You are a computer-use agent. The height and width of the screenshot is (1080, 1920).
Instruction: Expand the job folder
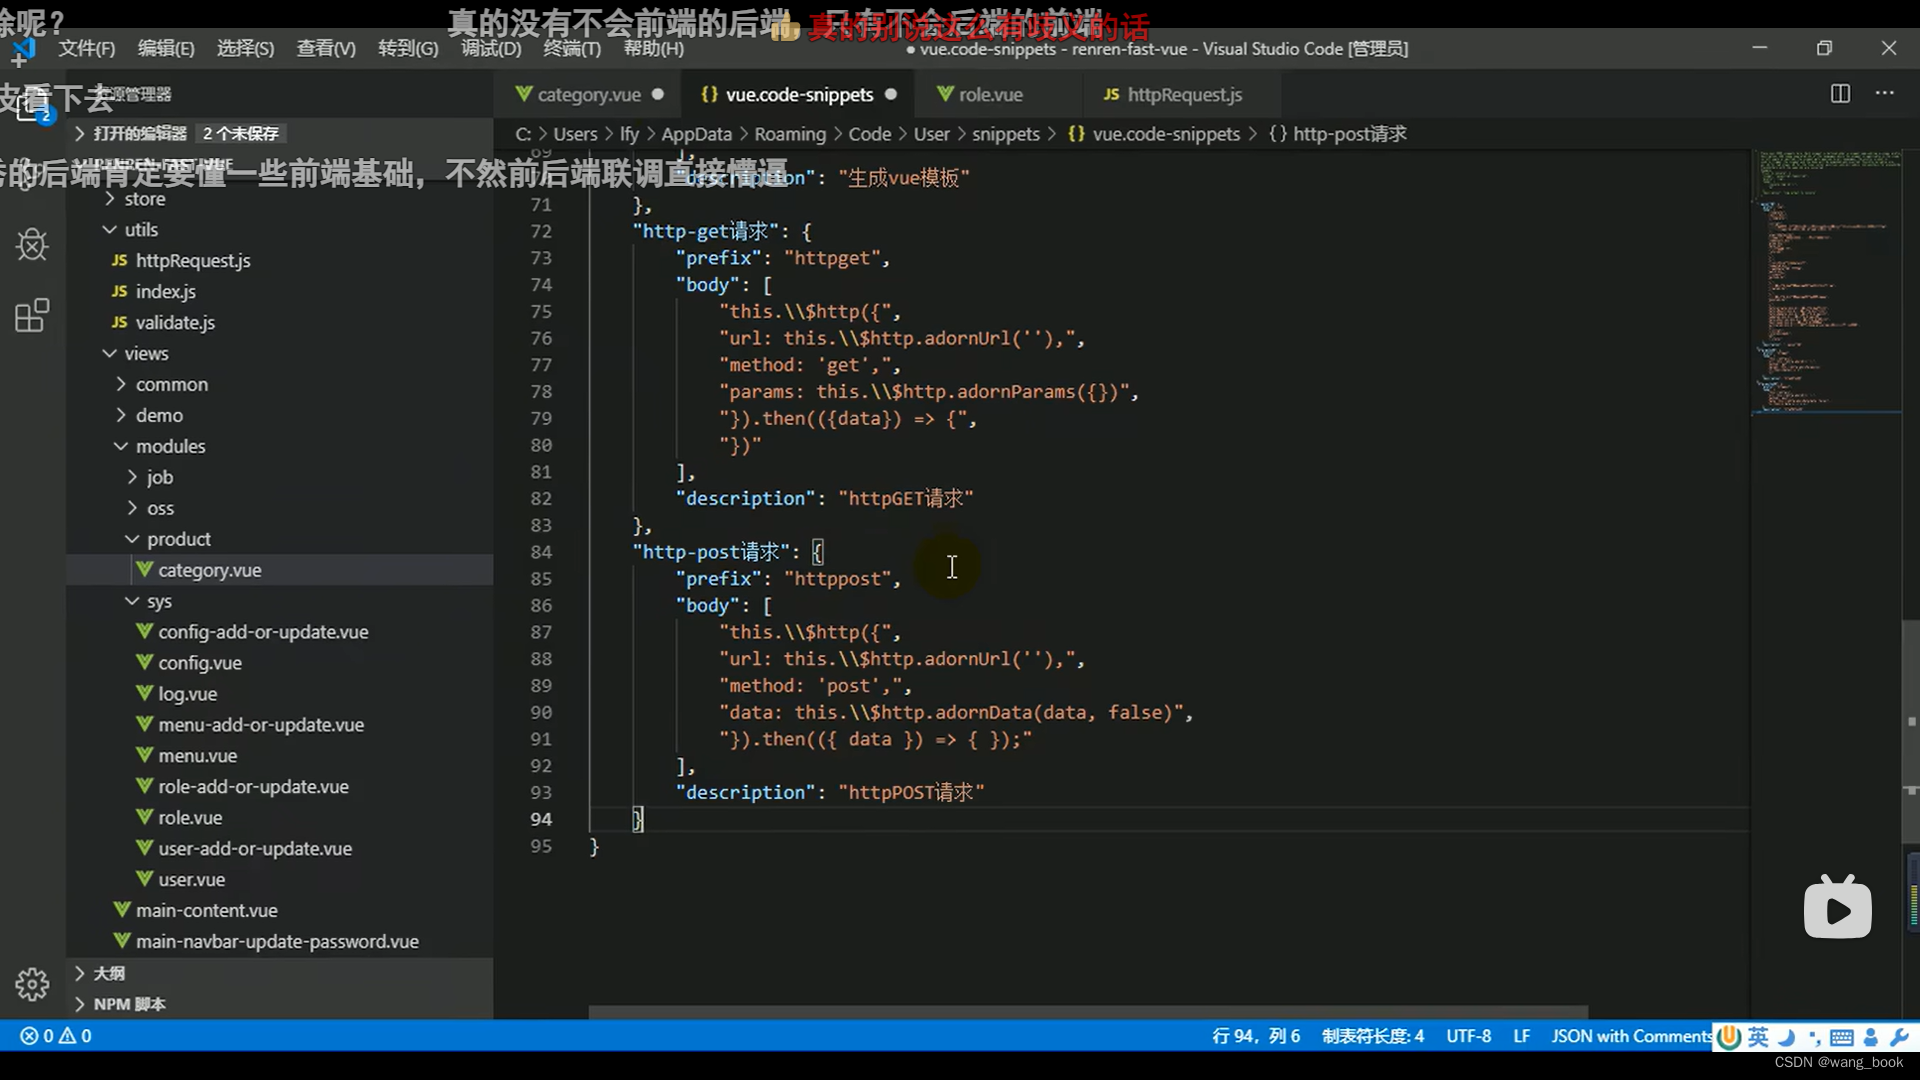[x=159, y=477]
